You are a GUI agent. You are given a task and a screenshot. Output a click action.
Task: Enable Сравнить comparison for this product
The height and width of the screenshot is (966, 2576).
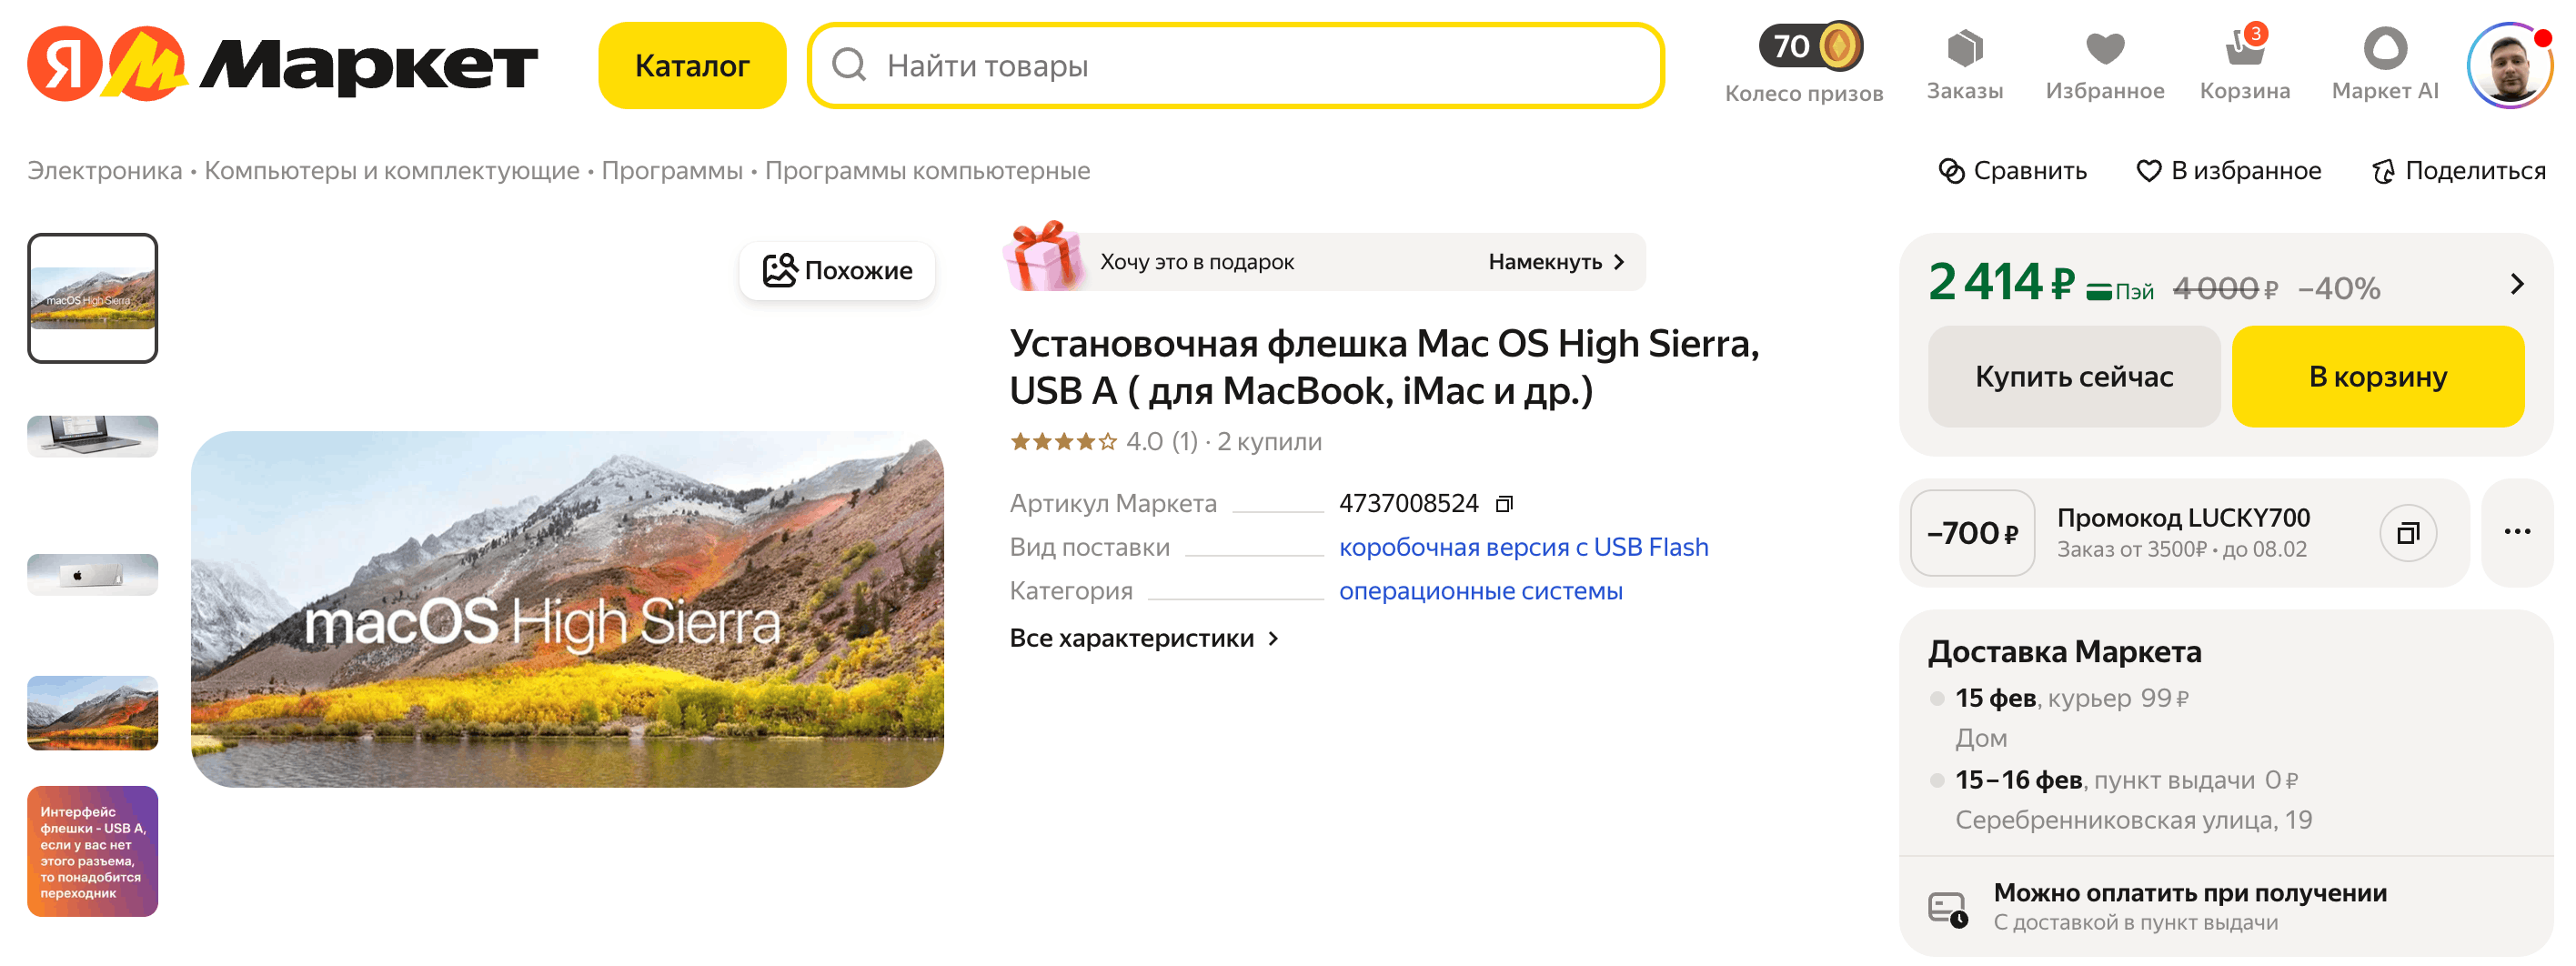2013,170
